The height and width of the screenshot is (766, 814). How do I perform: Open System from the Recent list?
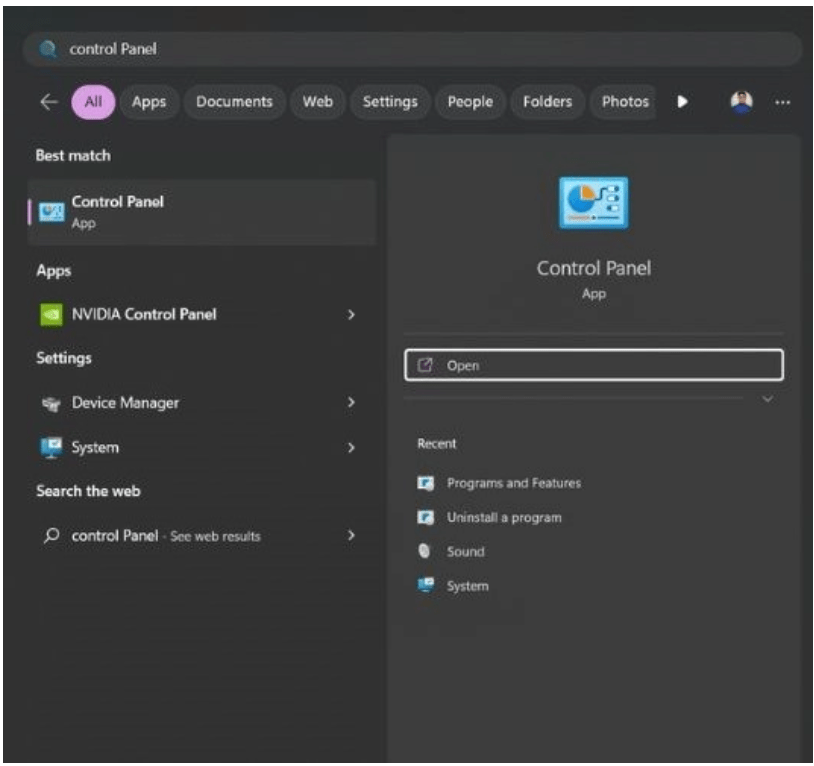coord(453,585)
